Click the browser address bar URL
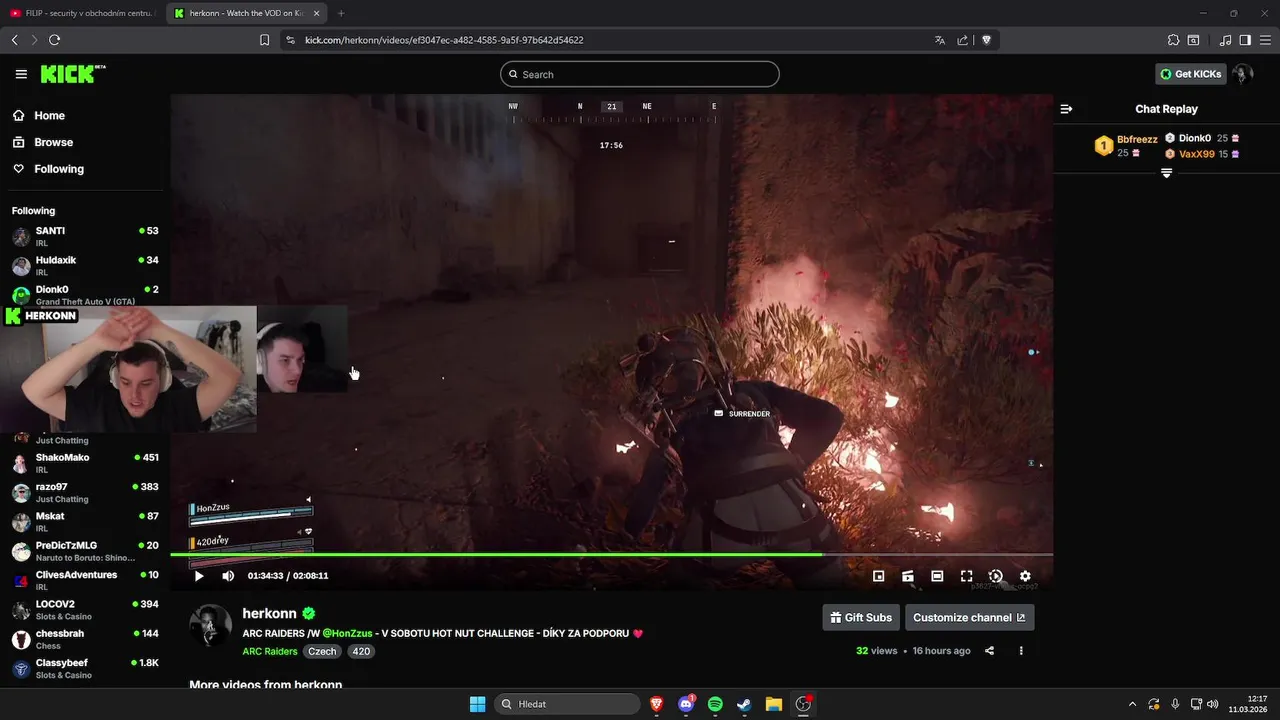 pyautogui.click(x=444, y=40)
